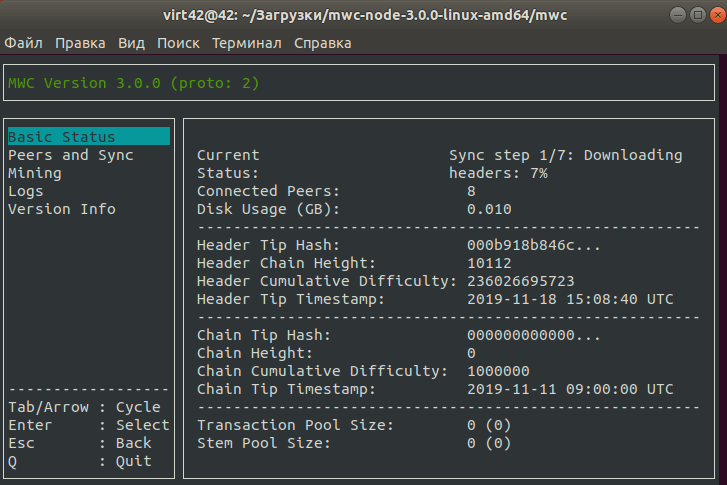Click Header Tip Hash value 000b918b846c...

tap(534, 245)
